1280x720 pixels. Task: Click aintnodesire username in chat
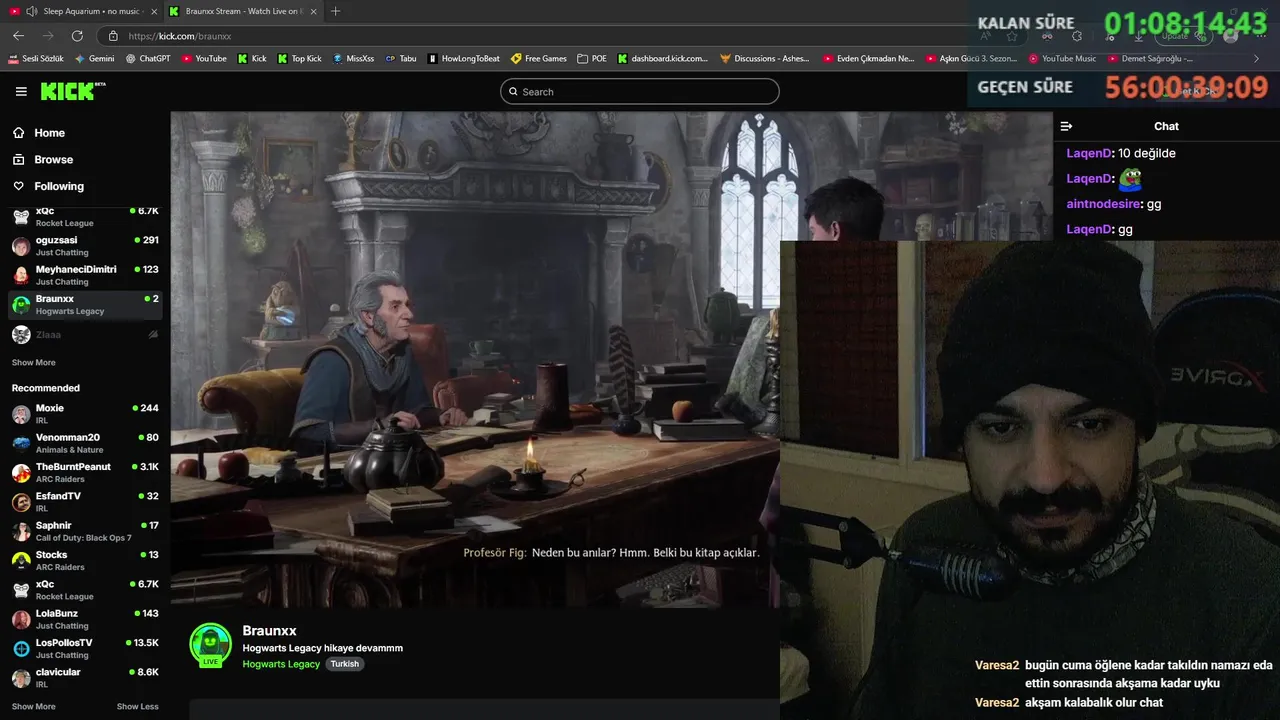pos(1104,204)
